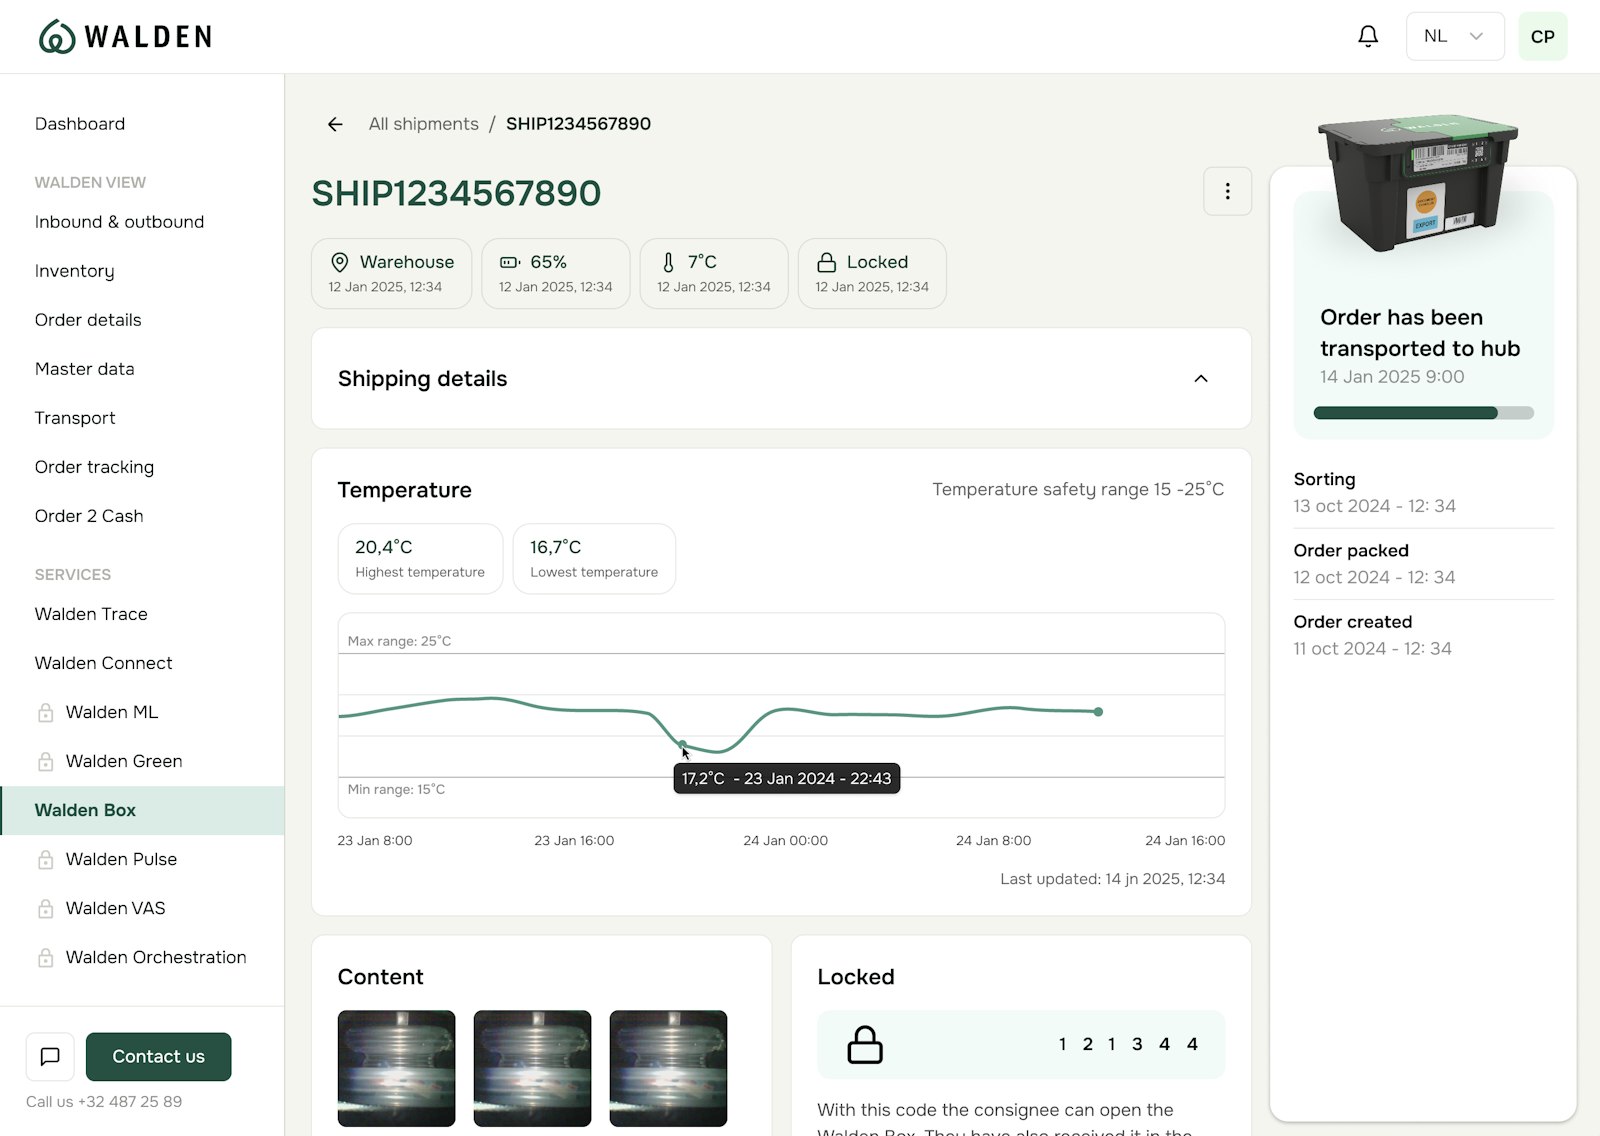The height and width of the screenshot is (1136, 1600).
Task: Click the padlock icon on the Locked chip
Action: click(x=827, y=262)
